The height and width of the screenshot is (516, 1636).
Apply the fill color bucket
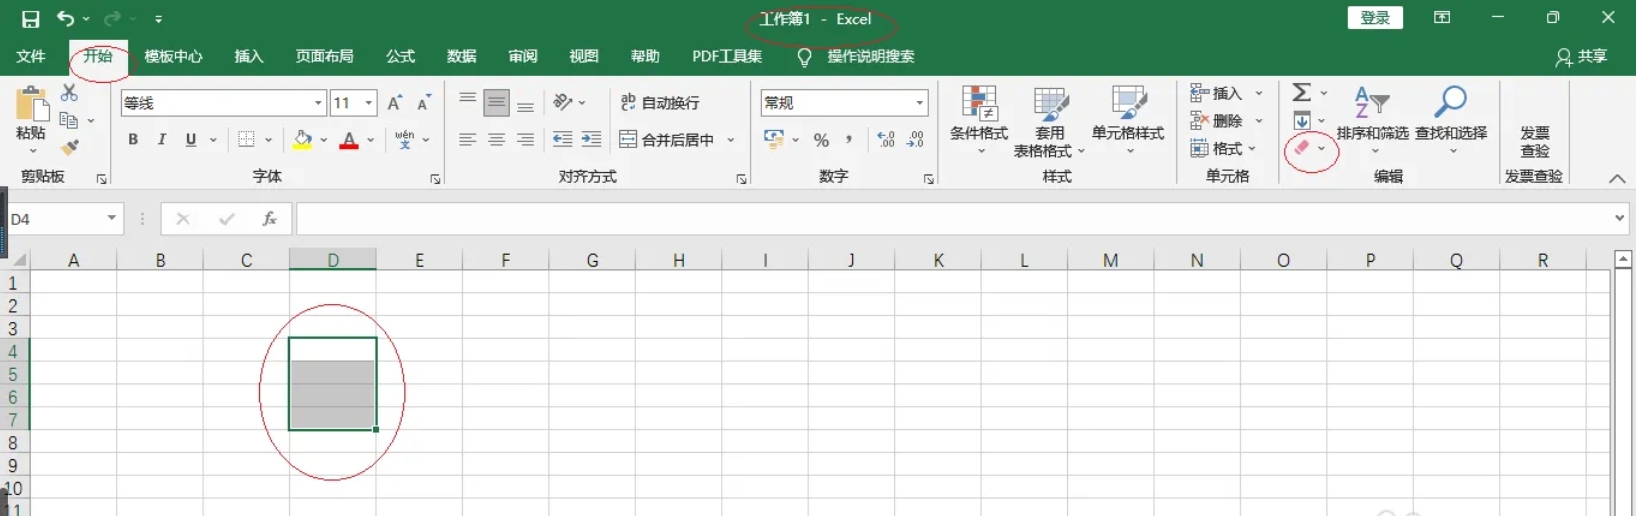302,140
